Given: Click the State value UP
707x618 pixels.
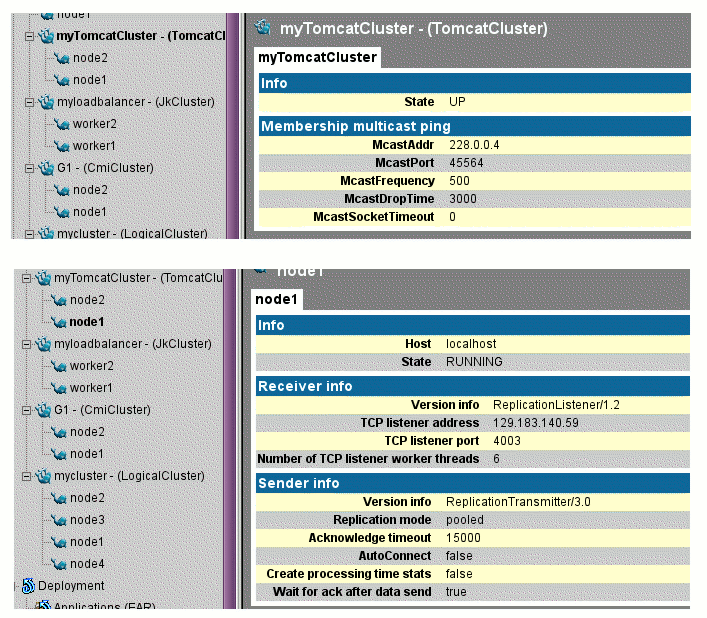Looking at the screenshot, I should (457, 102).
